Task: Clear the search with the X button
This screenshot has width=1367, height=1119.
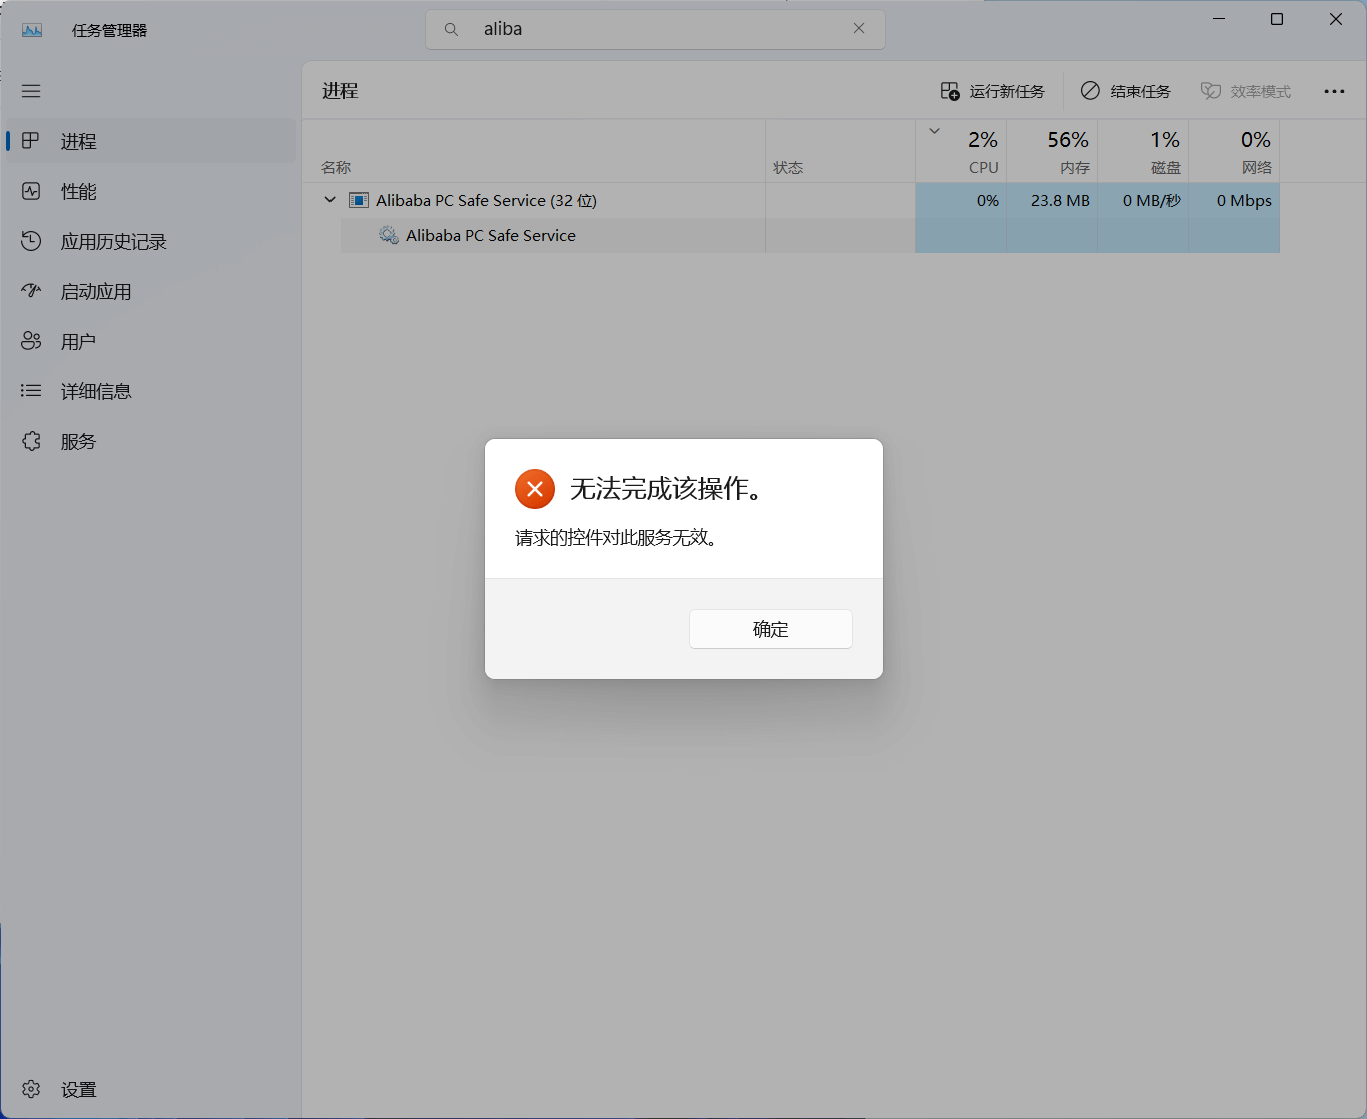Action: point(859,29)
